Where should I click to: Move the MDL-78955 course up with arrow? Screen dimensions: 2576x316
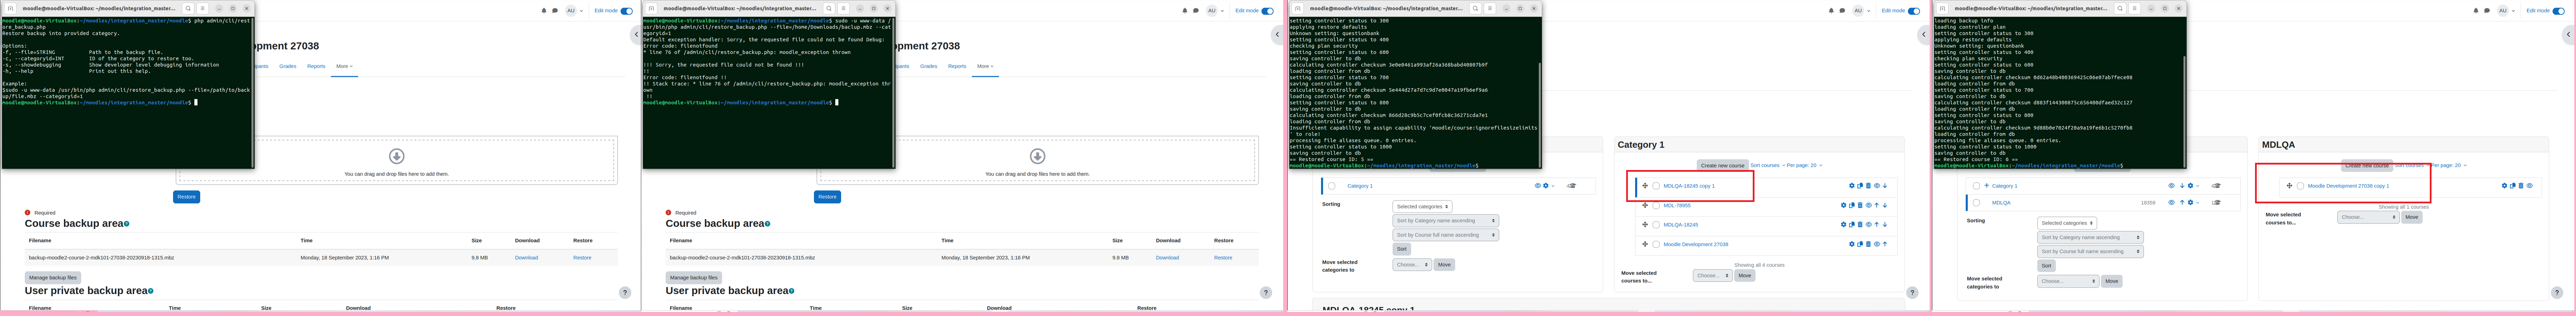pos(1877,205)
